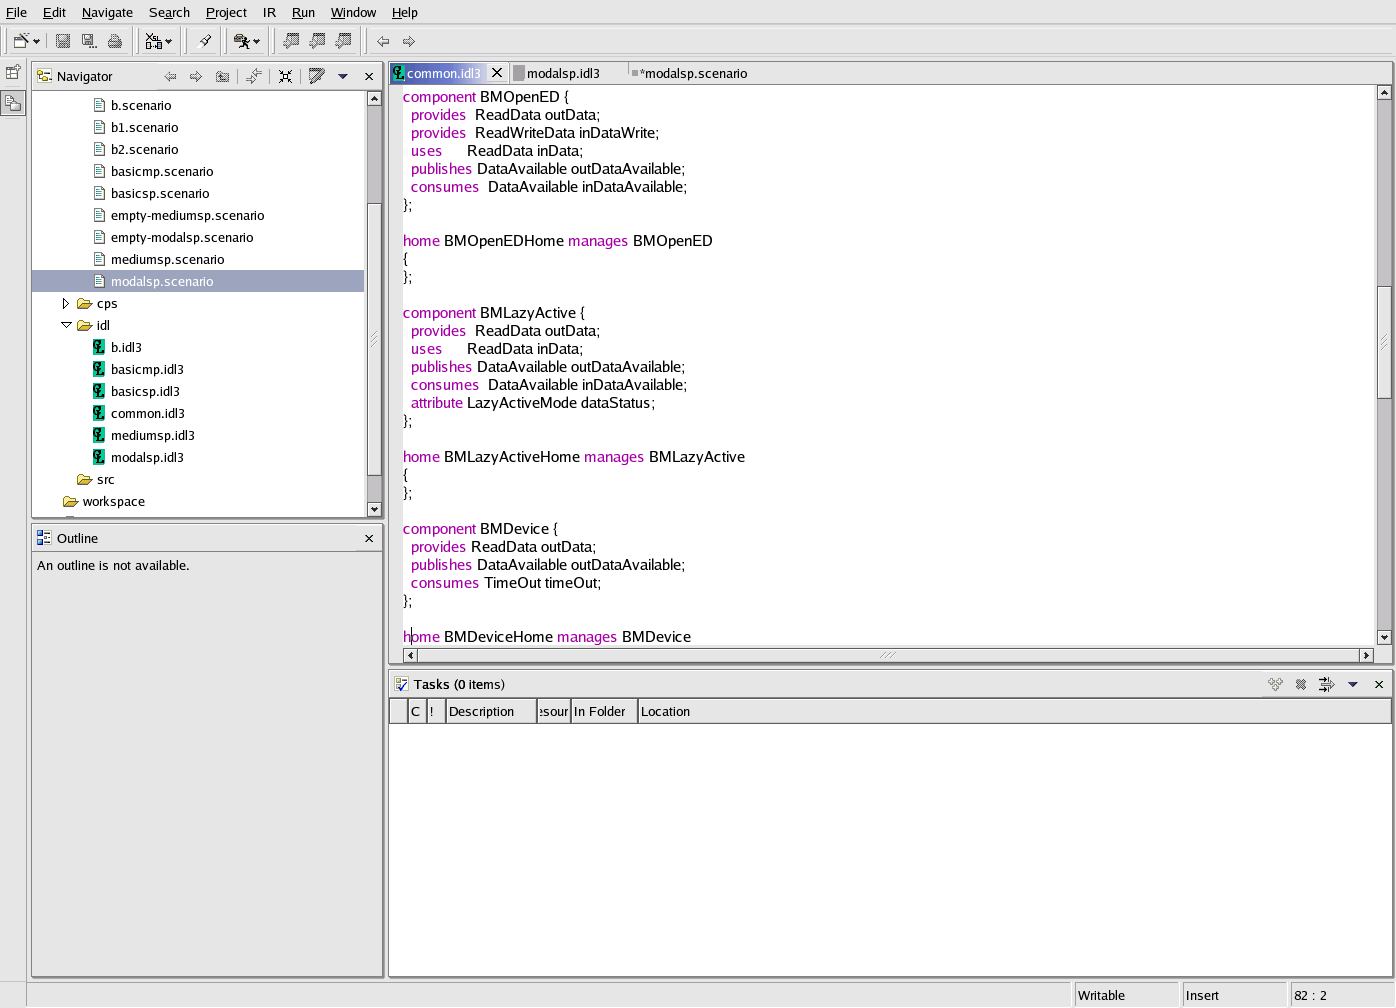Close the common.idl3 editor tab

point(497,73)
